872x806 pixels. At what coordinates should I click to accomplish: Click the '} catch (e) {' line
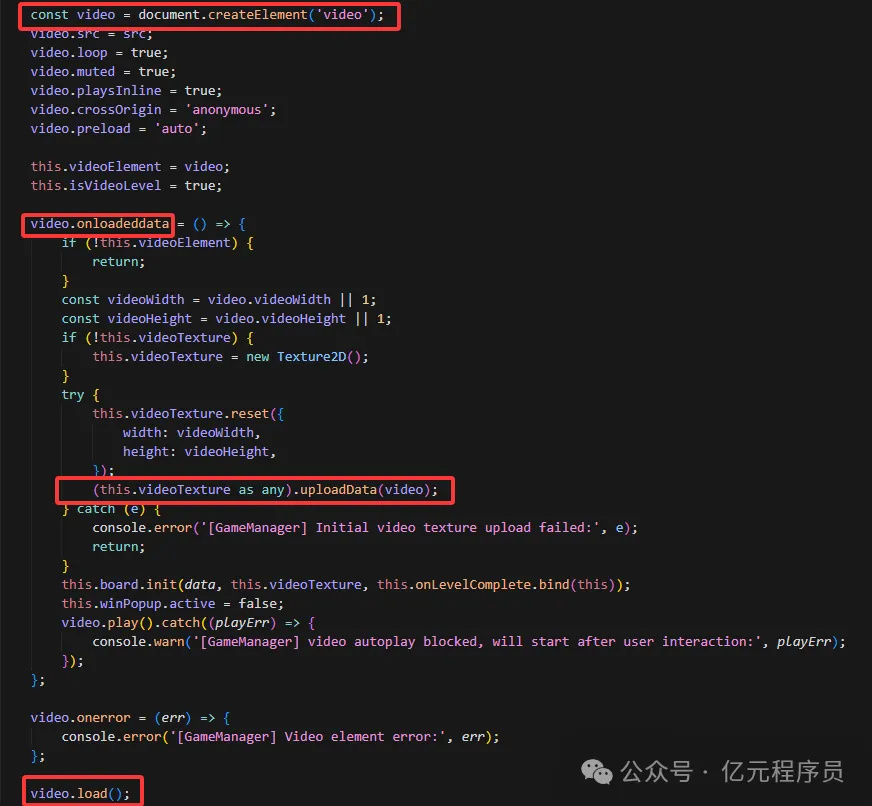click(111, 509)
